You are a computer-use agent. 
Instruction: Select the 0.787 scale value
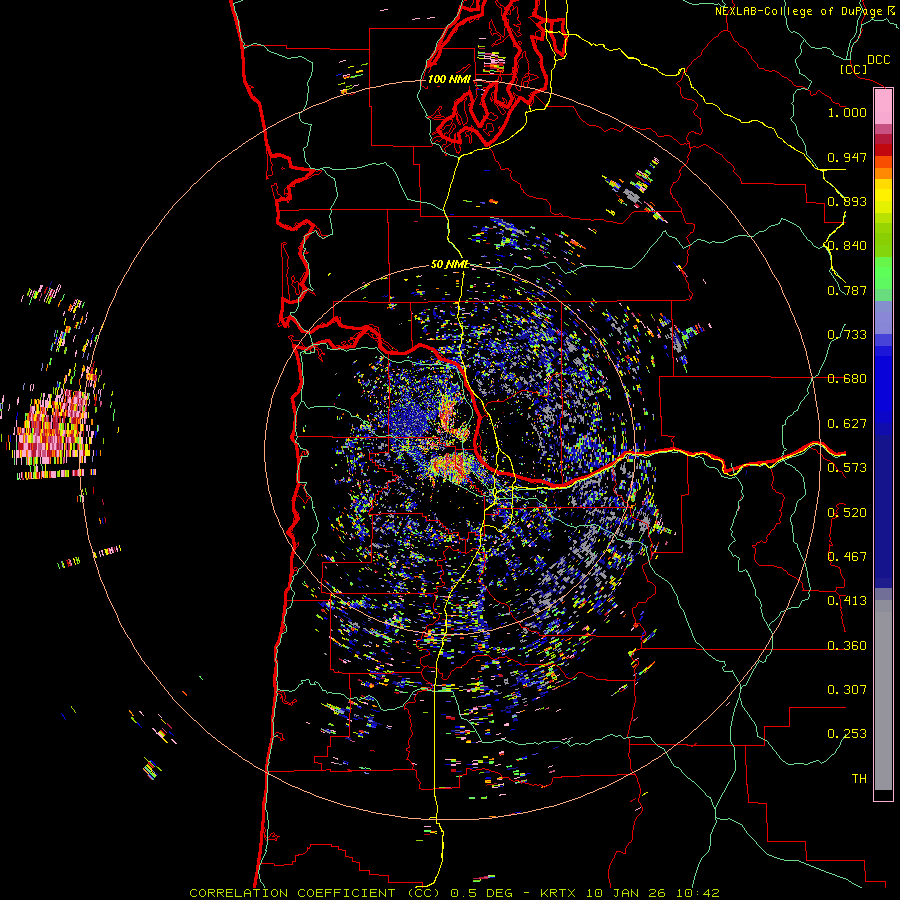pos(847,290)
